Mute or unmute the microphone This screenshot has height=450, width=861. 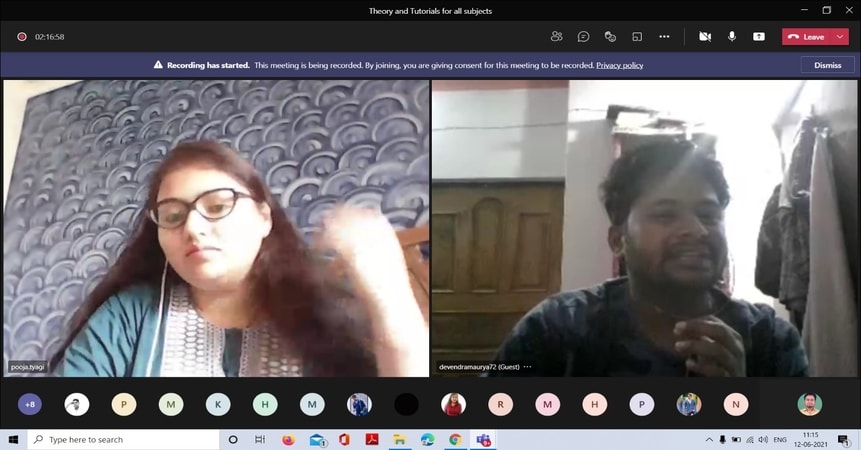click(x=732, y=36)
